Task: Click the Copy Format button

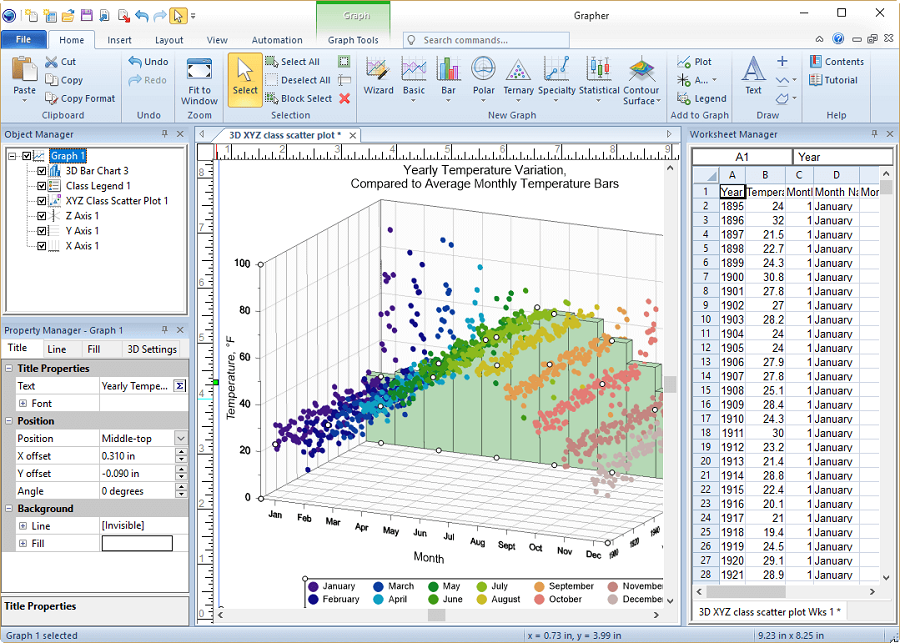Action: (80, 99)
